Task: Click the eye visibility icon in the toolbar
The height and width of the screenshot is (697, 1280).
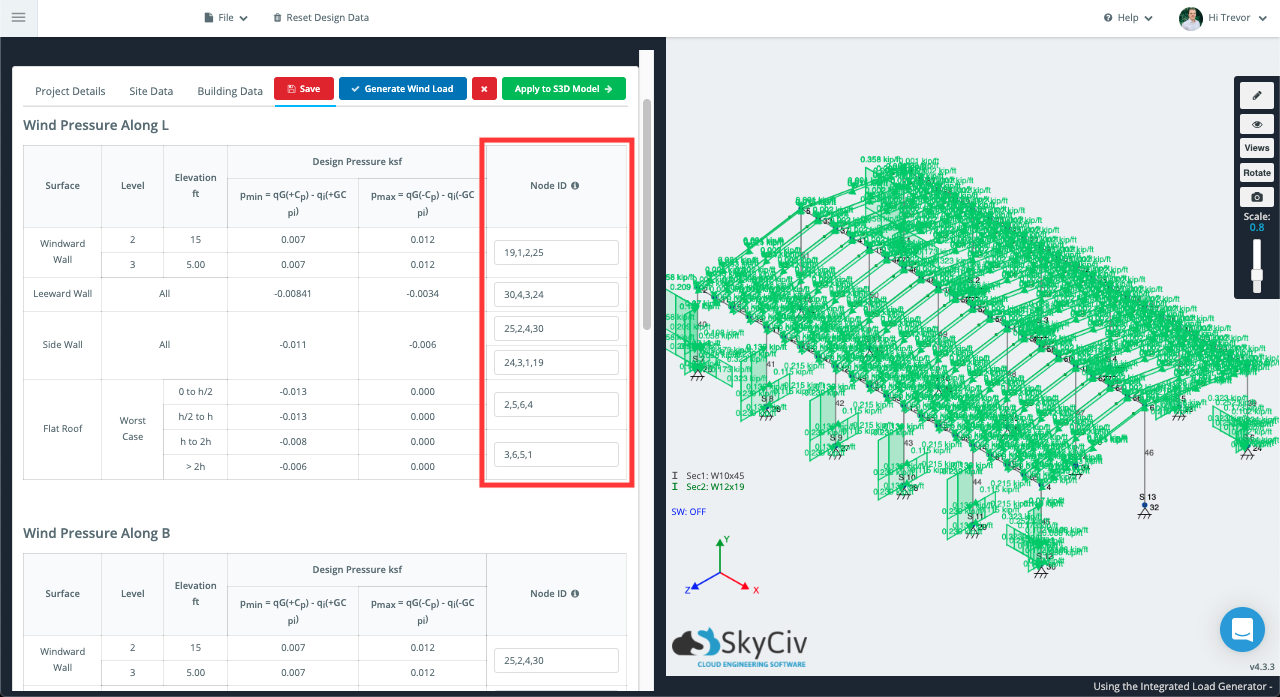Action: pos(1256,123)
